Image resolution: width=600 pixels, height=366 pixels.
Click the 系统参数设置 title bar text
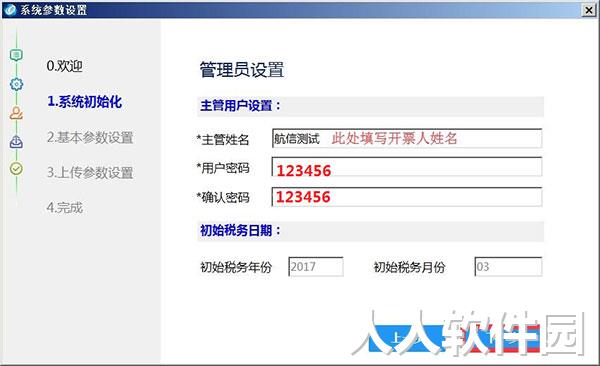pyautogui.click(x=54, y=10)
